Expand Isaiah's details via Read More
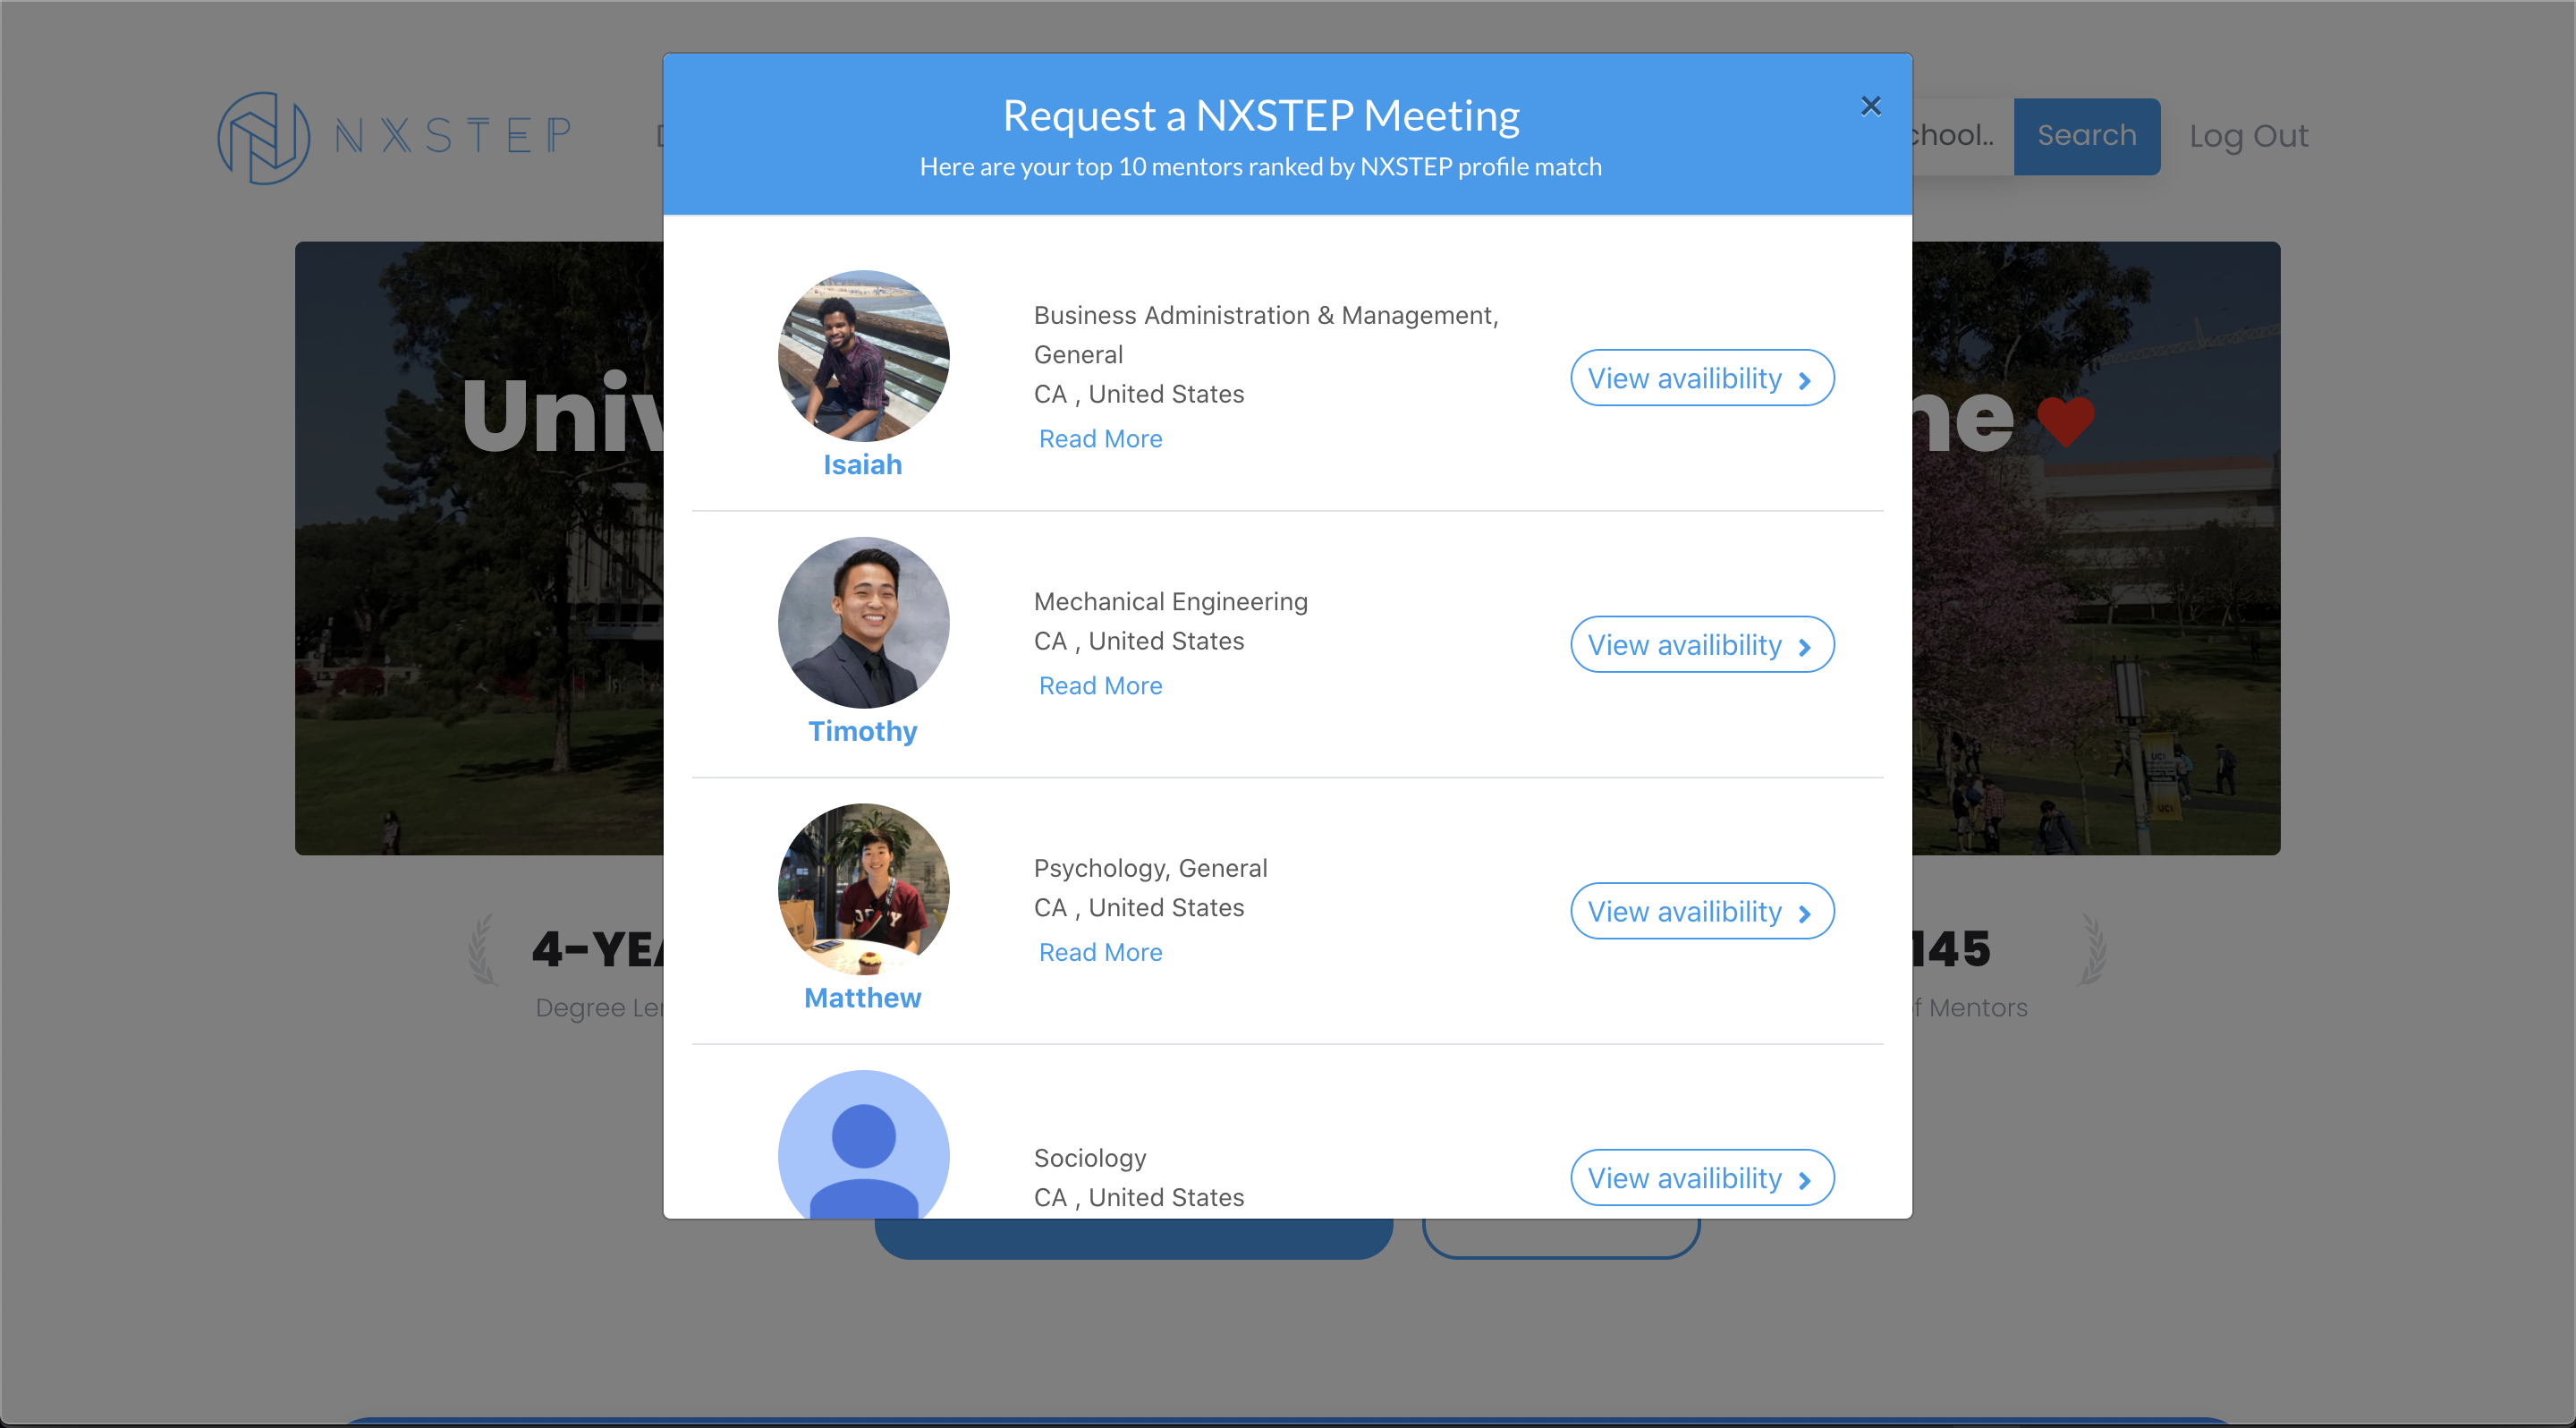The height and width of the screenshot is (1428, 2576). tap(1100, 438)
